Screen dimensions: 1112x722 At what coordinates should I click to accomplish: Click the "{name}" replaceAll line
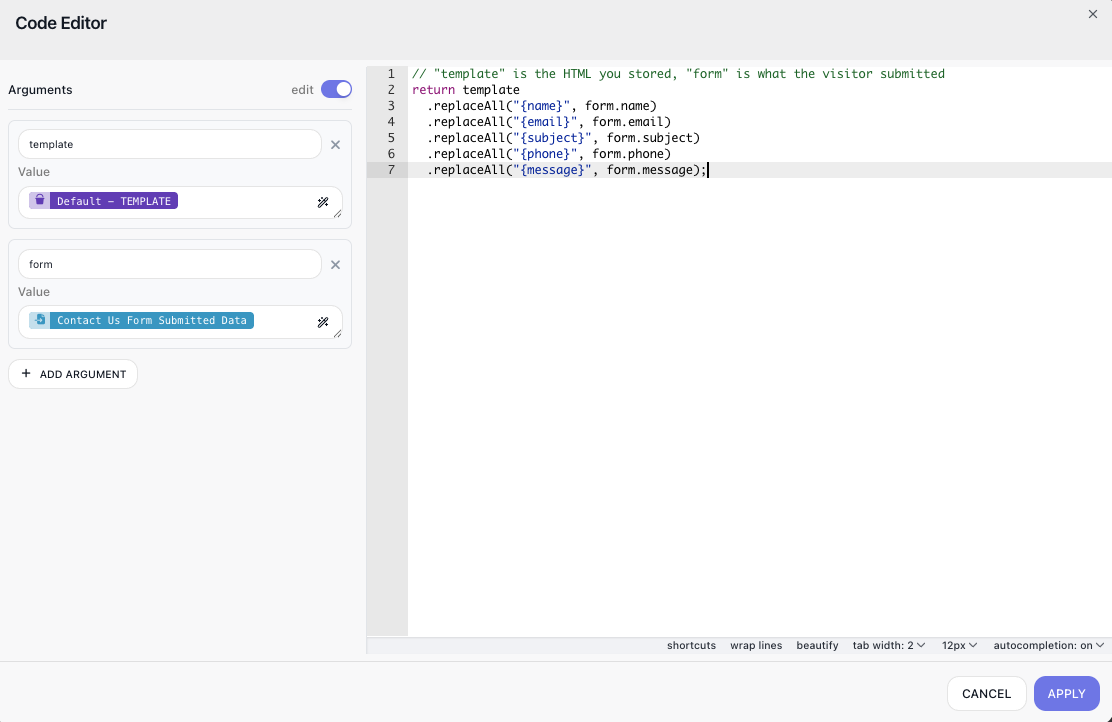542,106
